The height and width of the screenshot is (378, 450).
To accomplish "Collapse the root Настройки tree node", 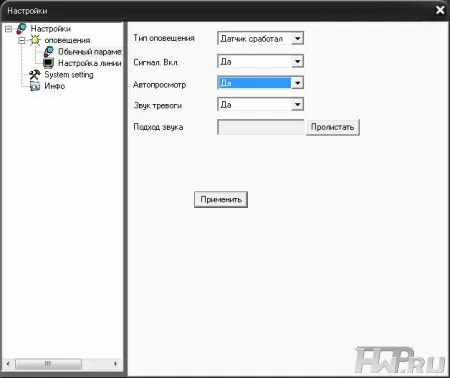I will coord(8,29).
